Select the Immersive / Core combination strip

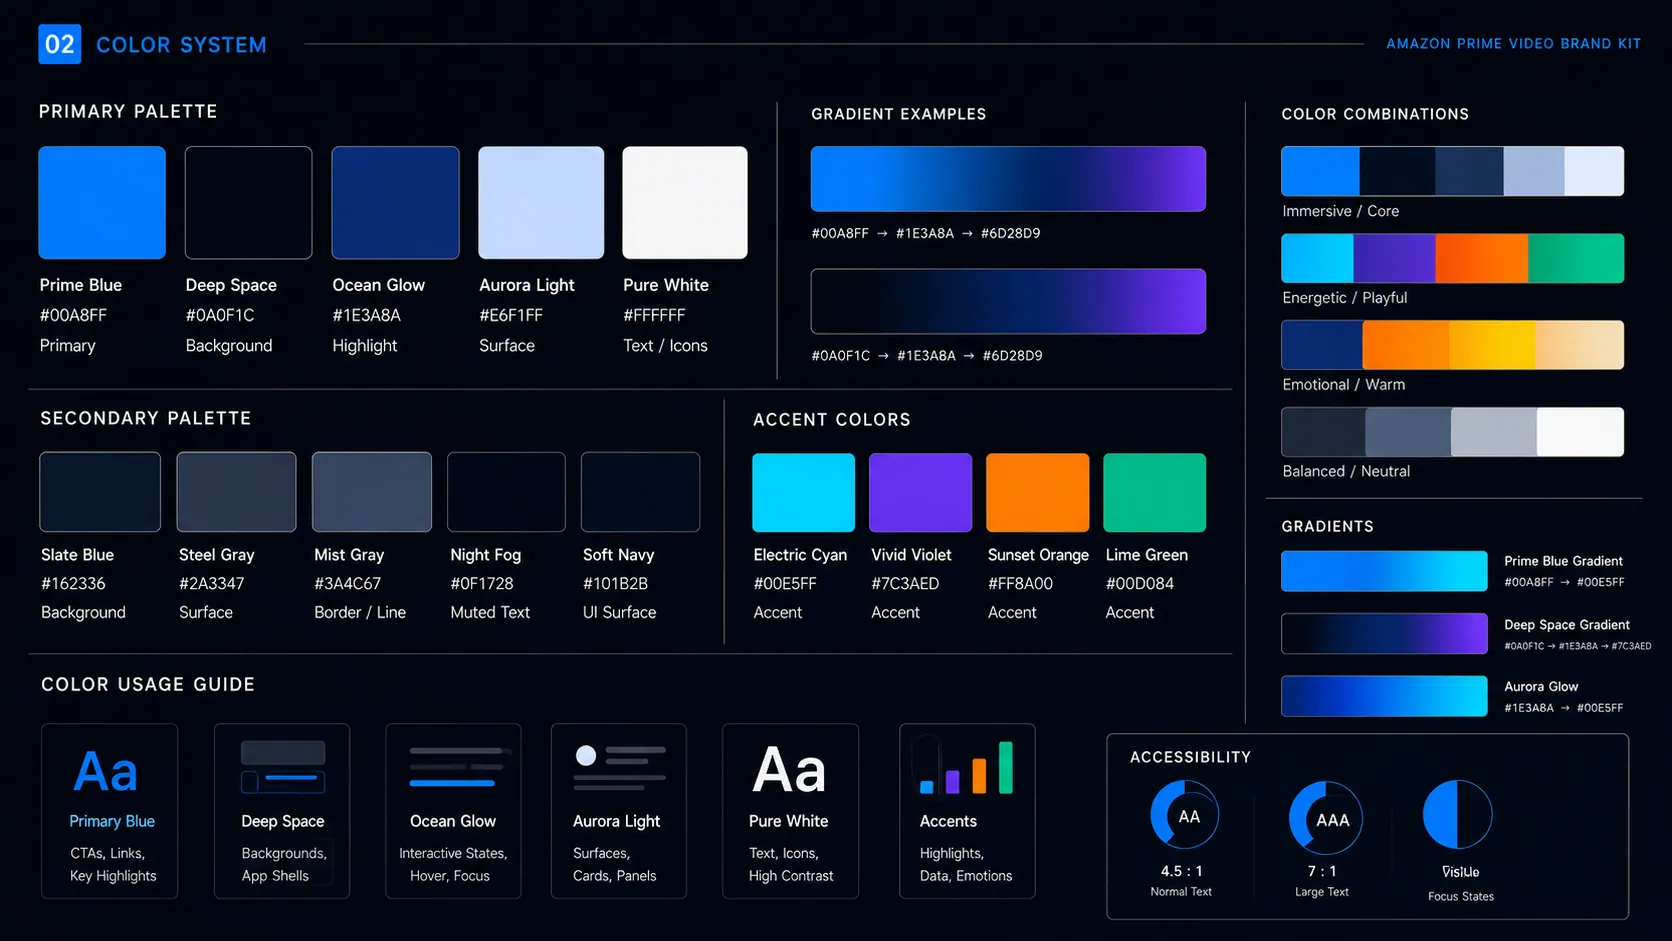pos(1452,171)
